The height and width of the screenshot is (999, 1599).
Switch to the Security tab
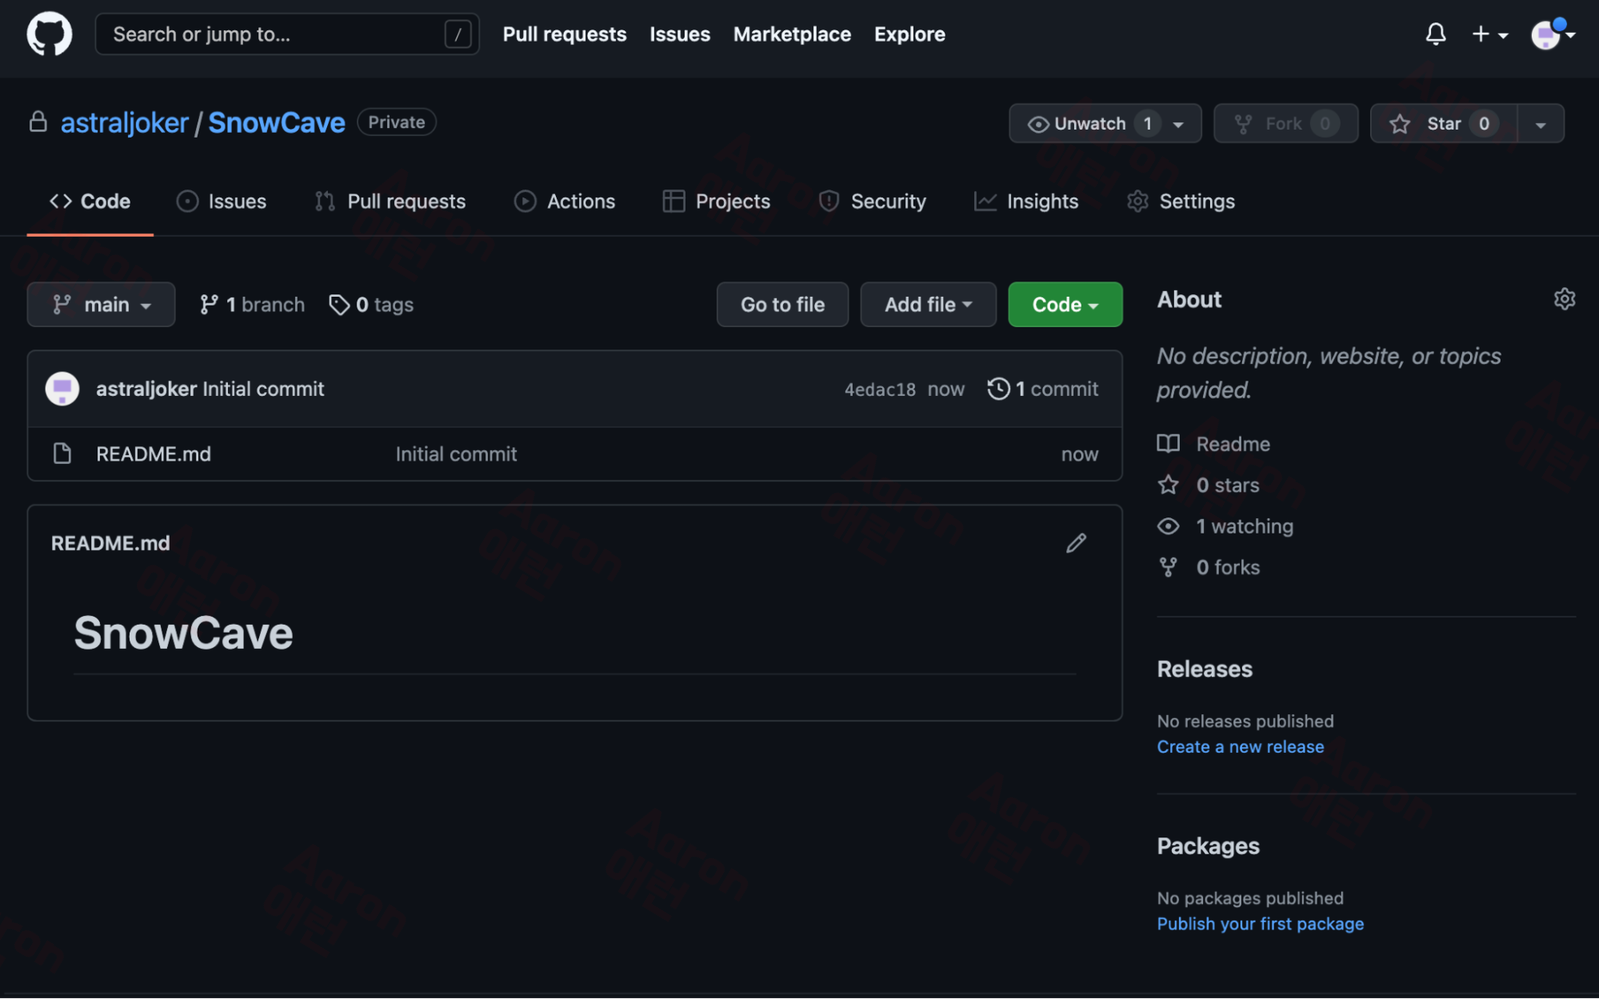pos(872,201)
